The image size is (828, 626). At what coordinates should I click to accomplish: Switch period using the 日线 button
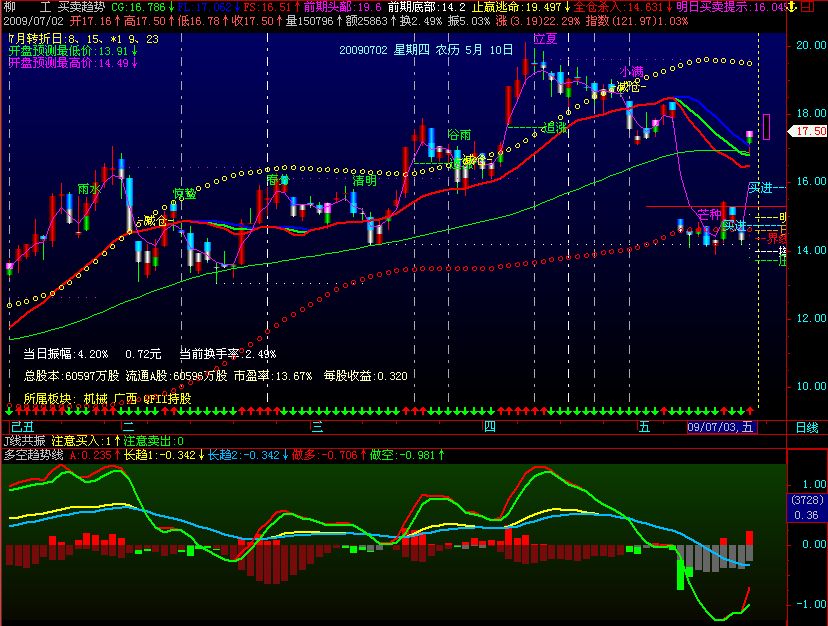pyautogui.click(x=807, y=427)
